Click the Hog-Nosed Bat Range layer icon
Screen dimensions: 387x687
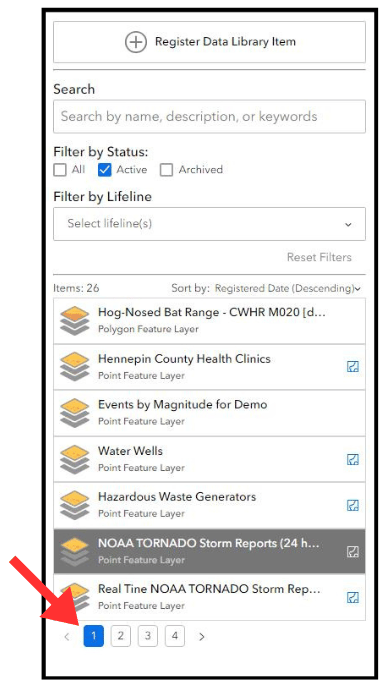[75, 321]
